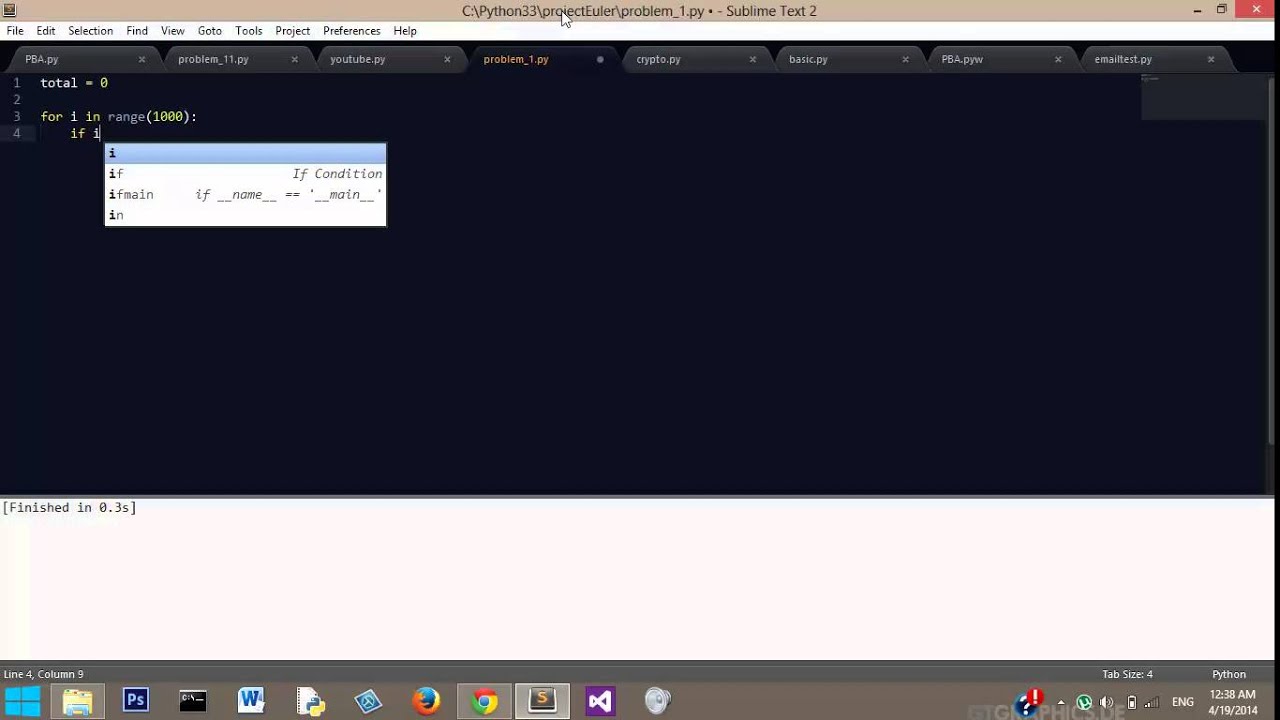1280x720 pixels.
Task: Click the 'Line 4, Column 9' status text
Action: coord(44,675)
